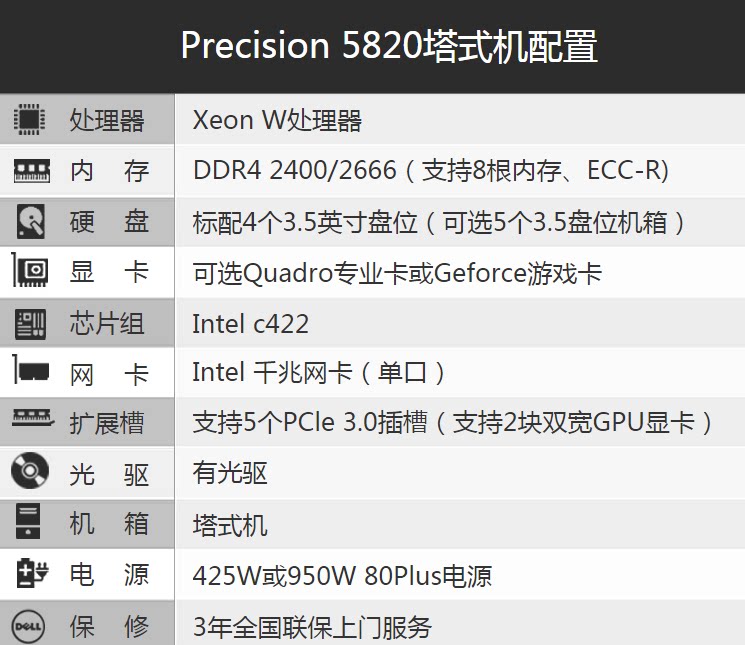745x645 pixels.
Task: Click the Xeon W处理器 text
Action: tap(277, 121)
